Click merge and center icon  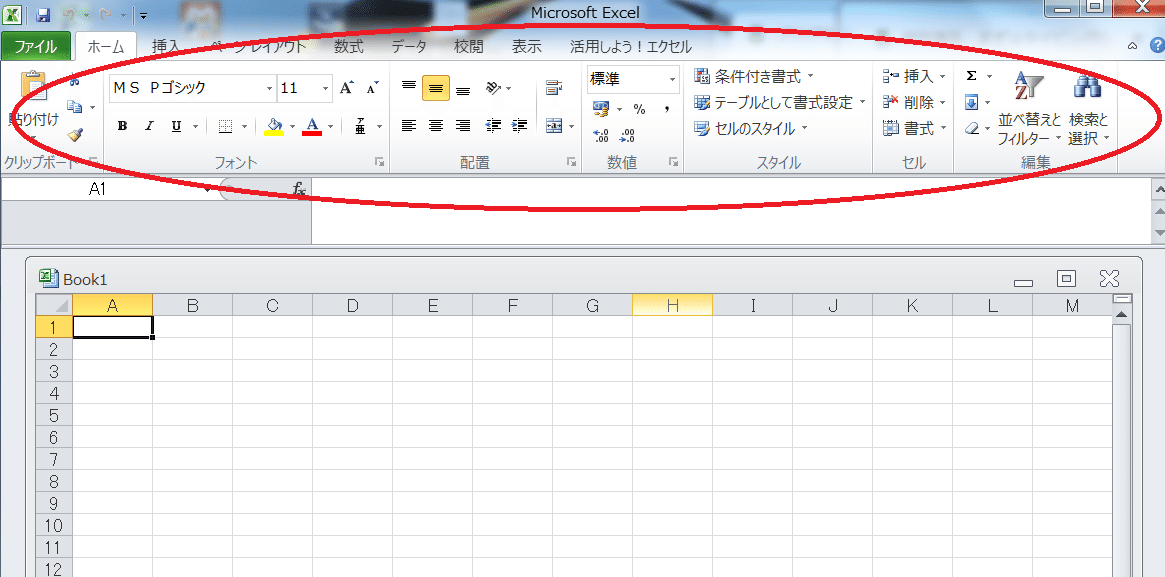pyautogui.click(x=554, y=125)
